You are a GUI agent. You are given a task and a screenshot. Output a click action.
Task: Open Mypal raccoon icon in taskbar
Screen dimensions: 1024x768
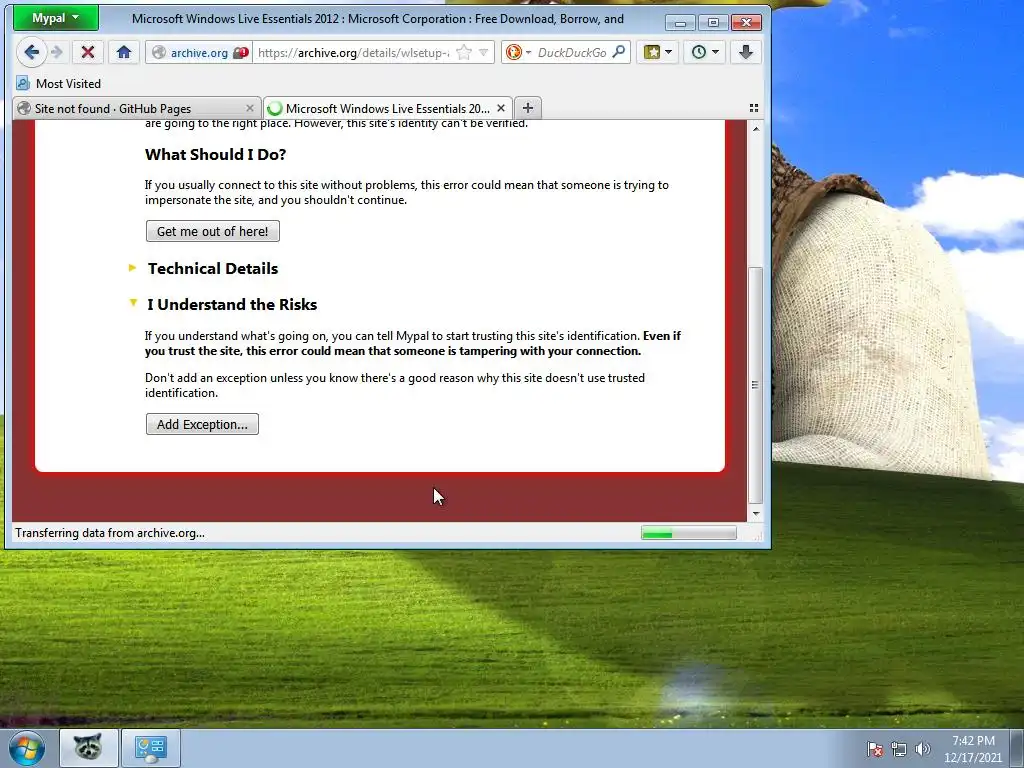pyautogui.click(x=89, y=748)
